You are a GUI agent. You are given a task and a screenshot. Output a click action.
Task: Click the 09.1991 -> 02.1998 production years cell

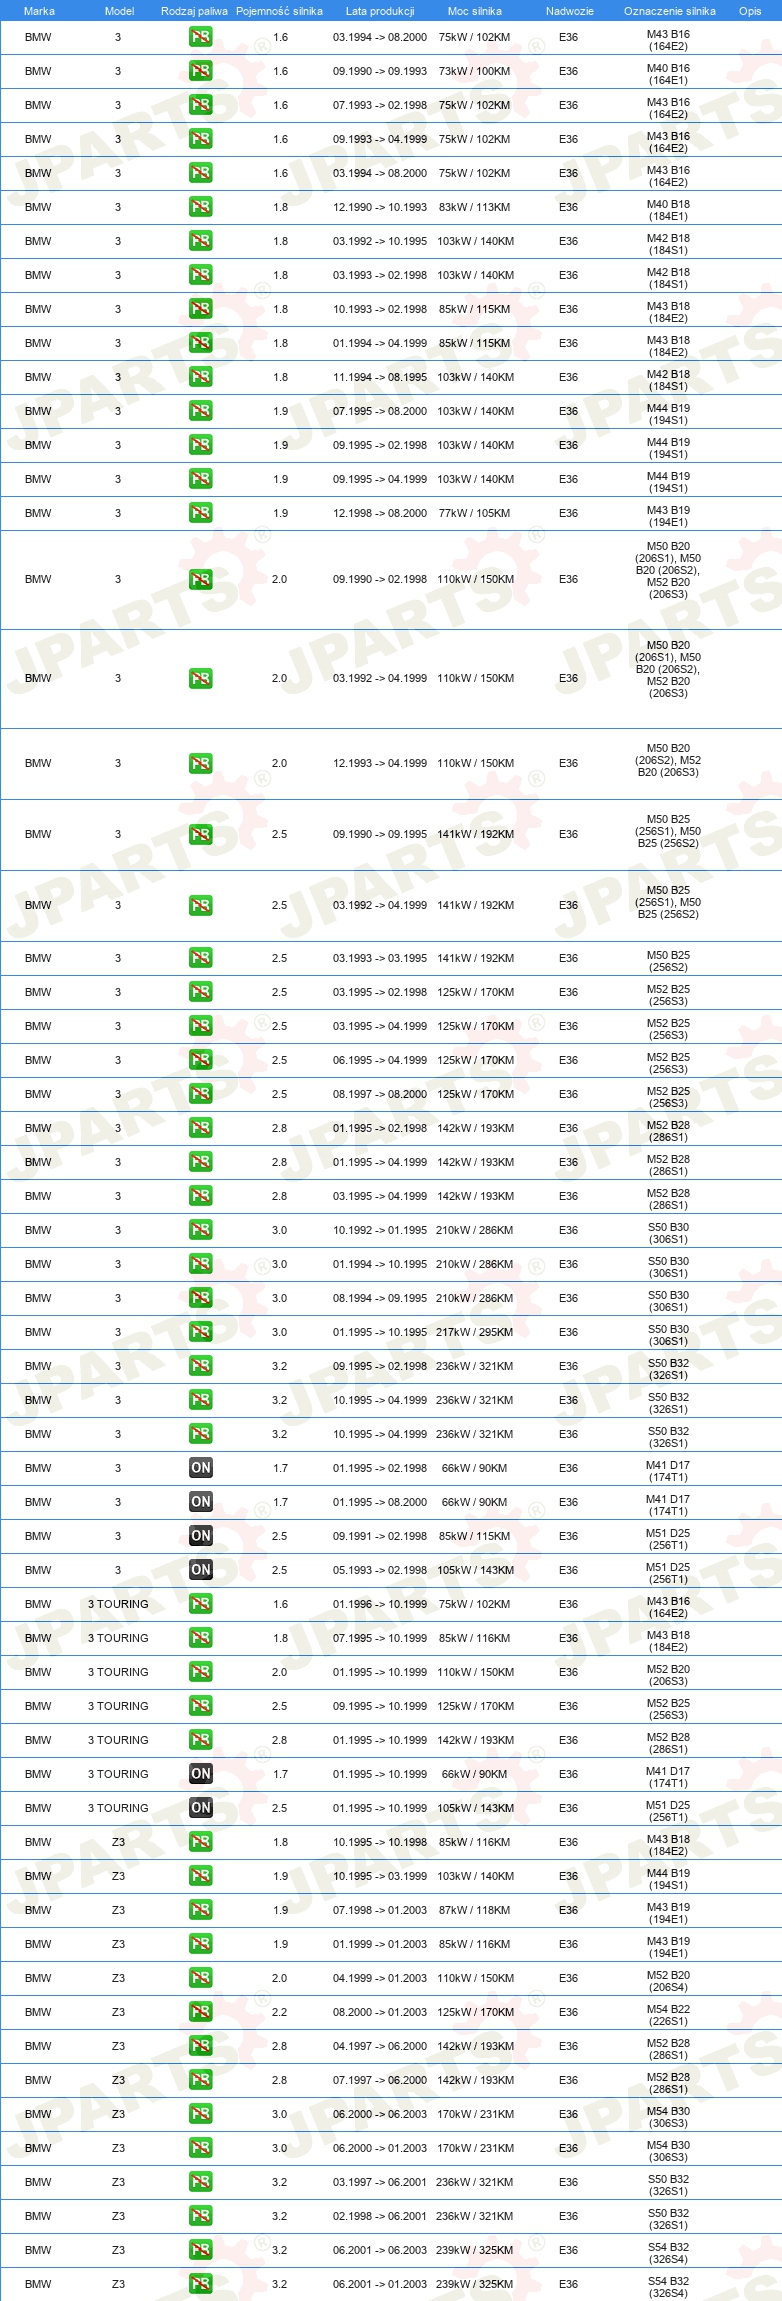[x=380, y=1536]
